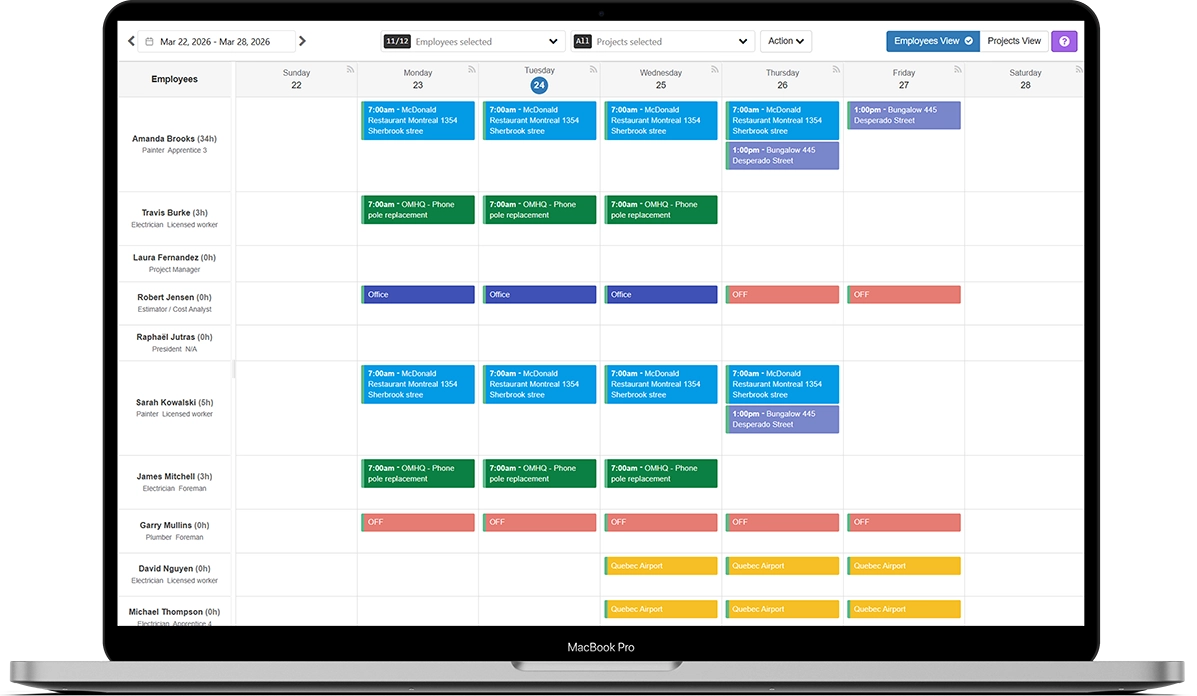This screenshot has height=696, width=1197.
Task: Open date range picker Mar 22 - Mar 28
Action: click(216, 41)
